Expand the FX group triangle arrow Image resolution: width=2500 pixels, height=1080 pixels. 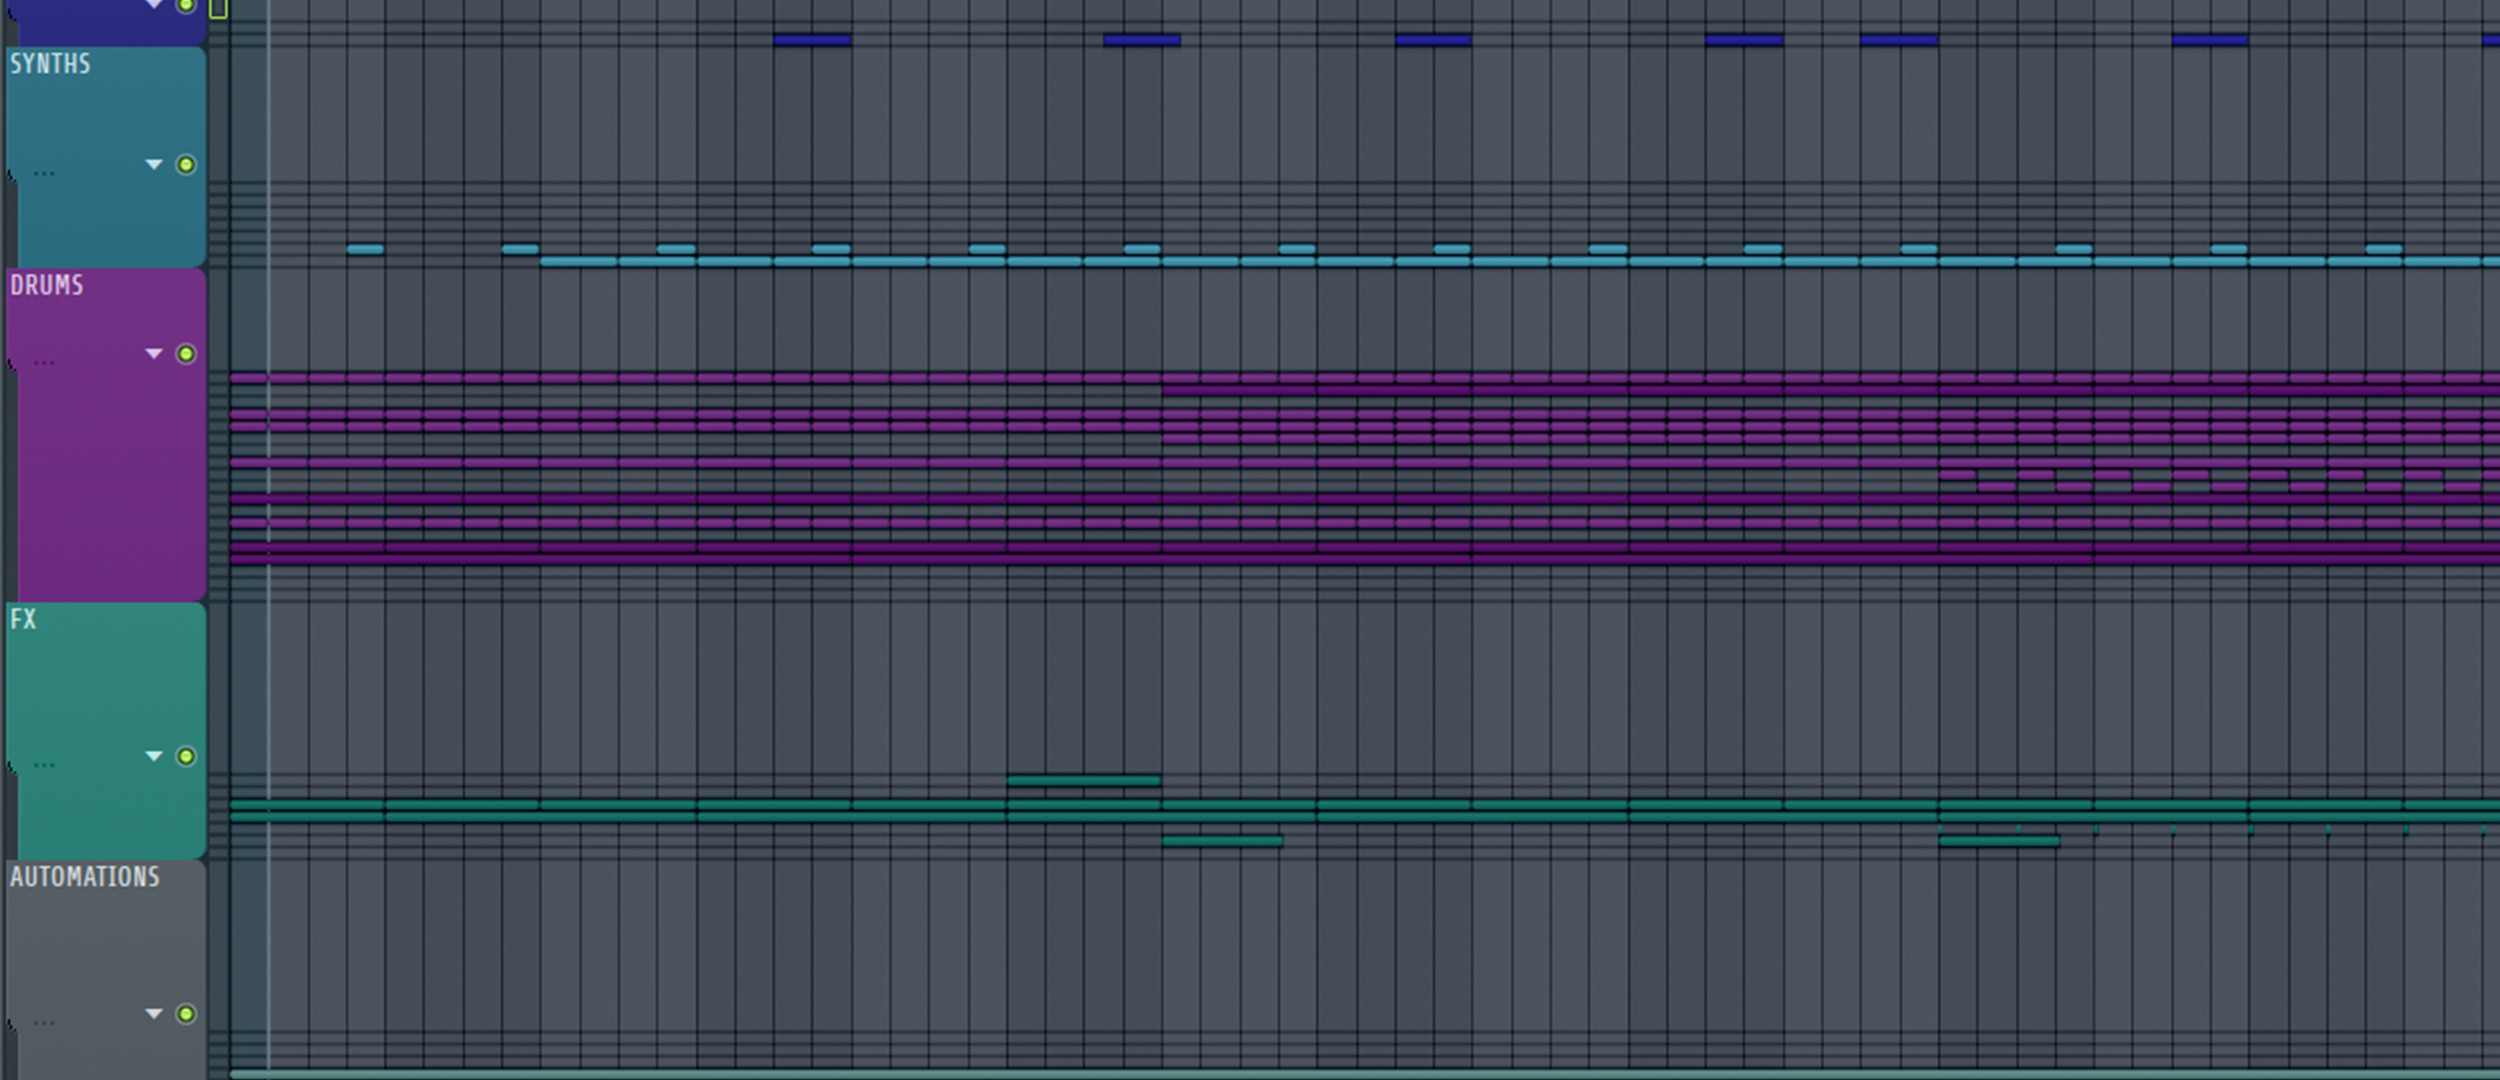point(154,756)
